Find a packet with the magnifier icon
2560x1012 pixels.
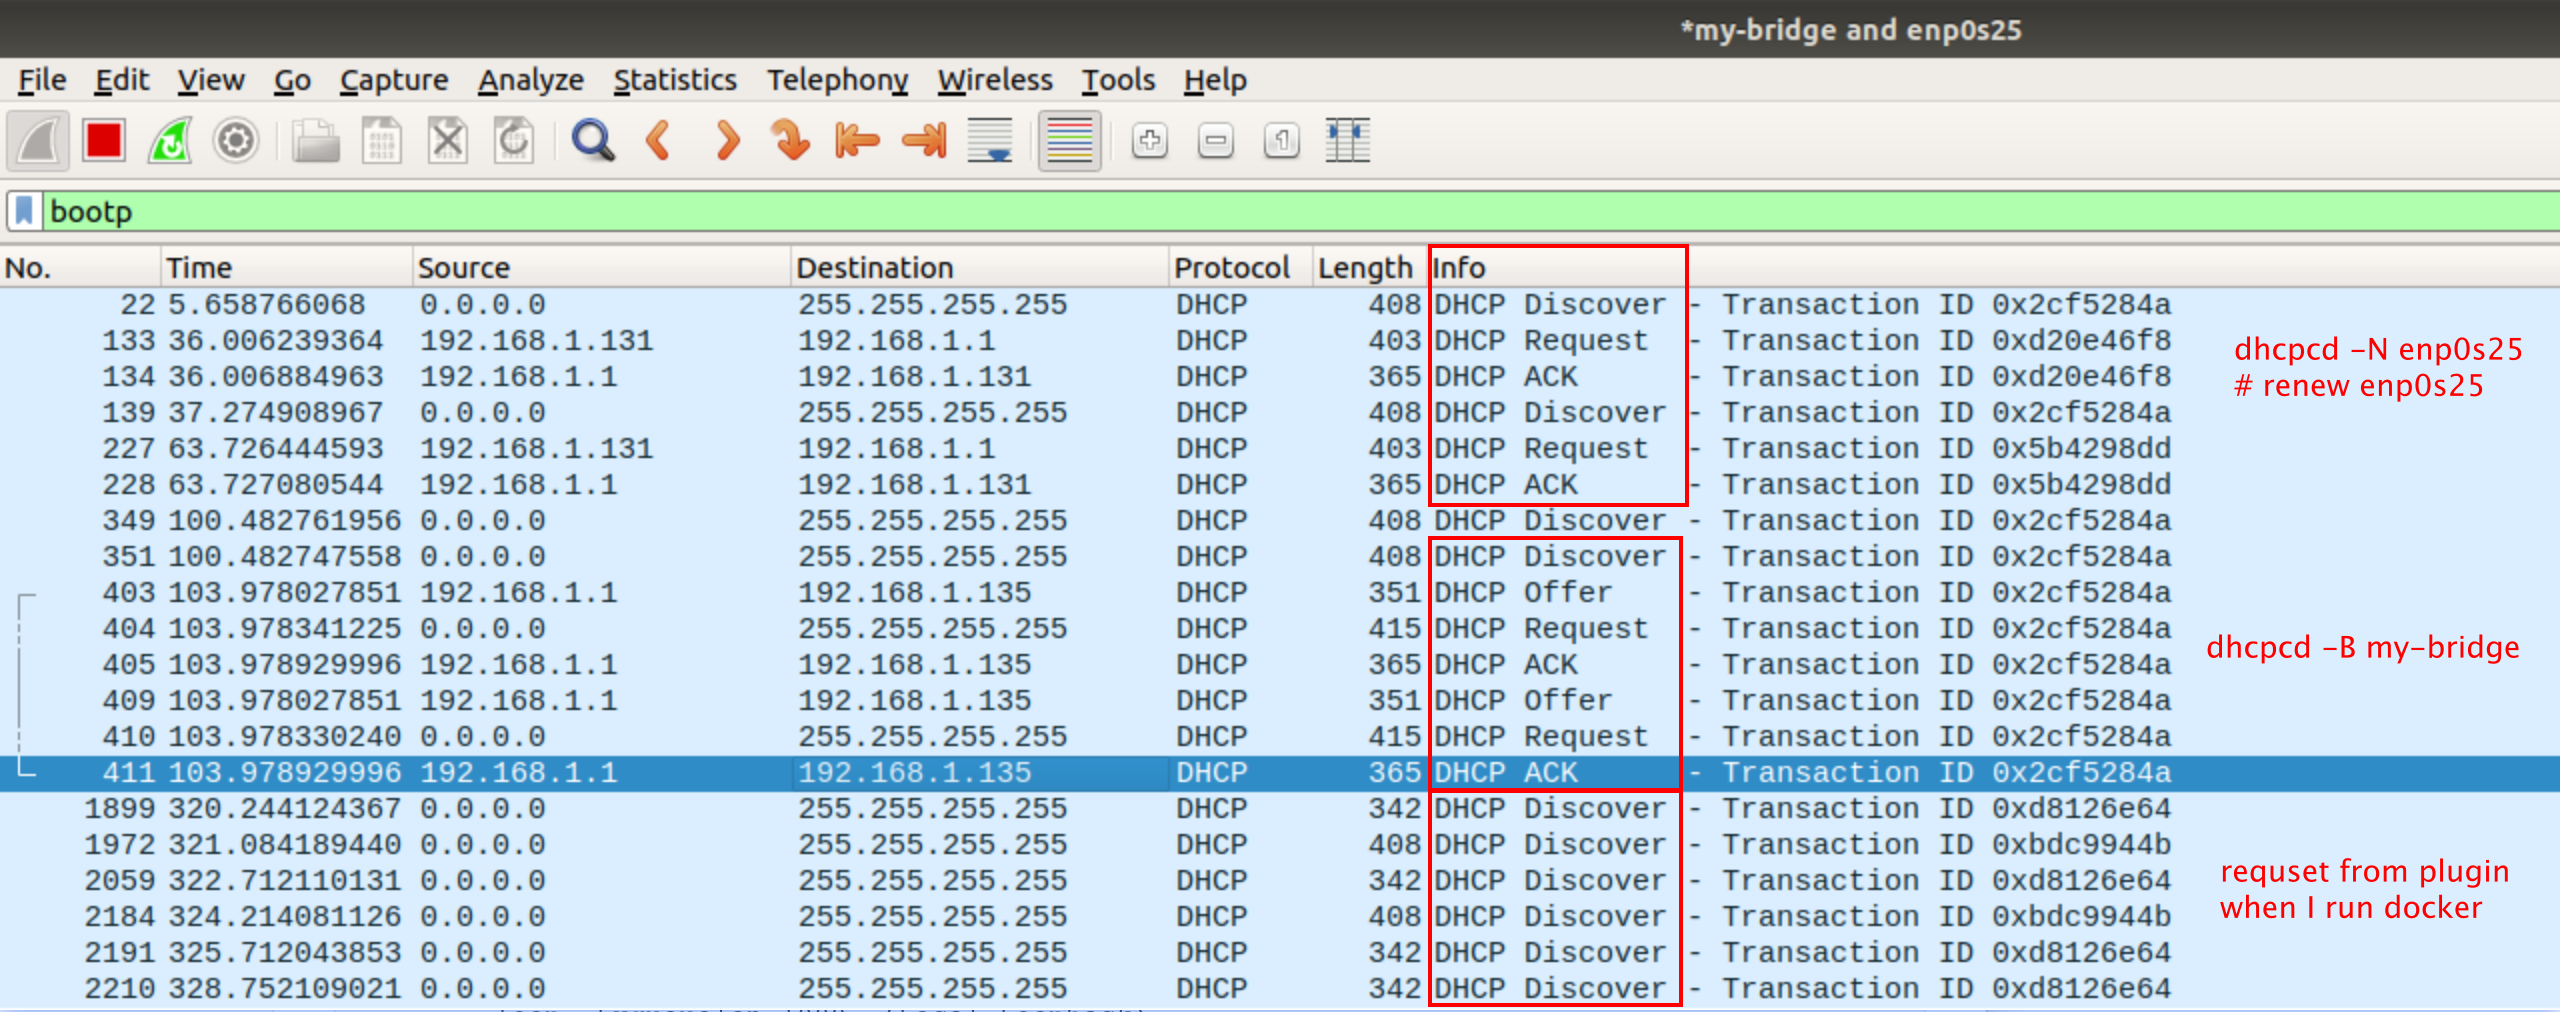coord(593,141)
